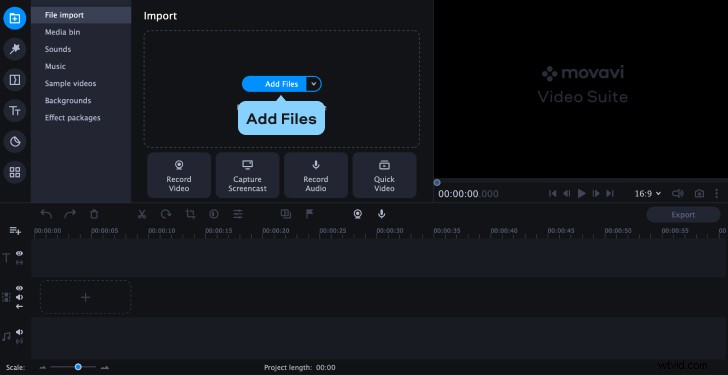Click the Play button in player

[581, 194]
